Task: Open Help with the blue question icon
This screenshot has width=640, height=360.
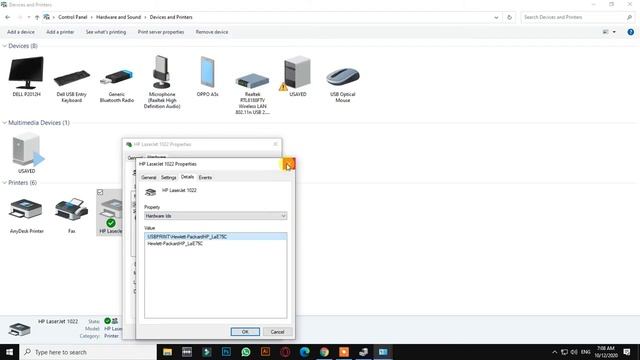Action: click(x=631, y=32)
